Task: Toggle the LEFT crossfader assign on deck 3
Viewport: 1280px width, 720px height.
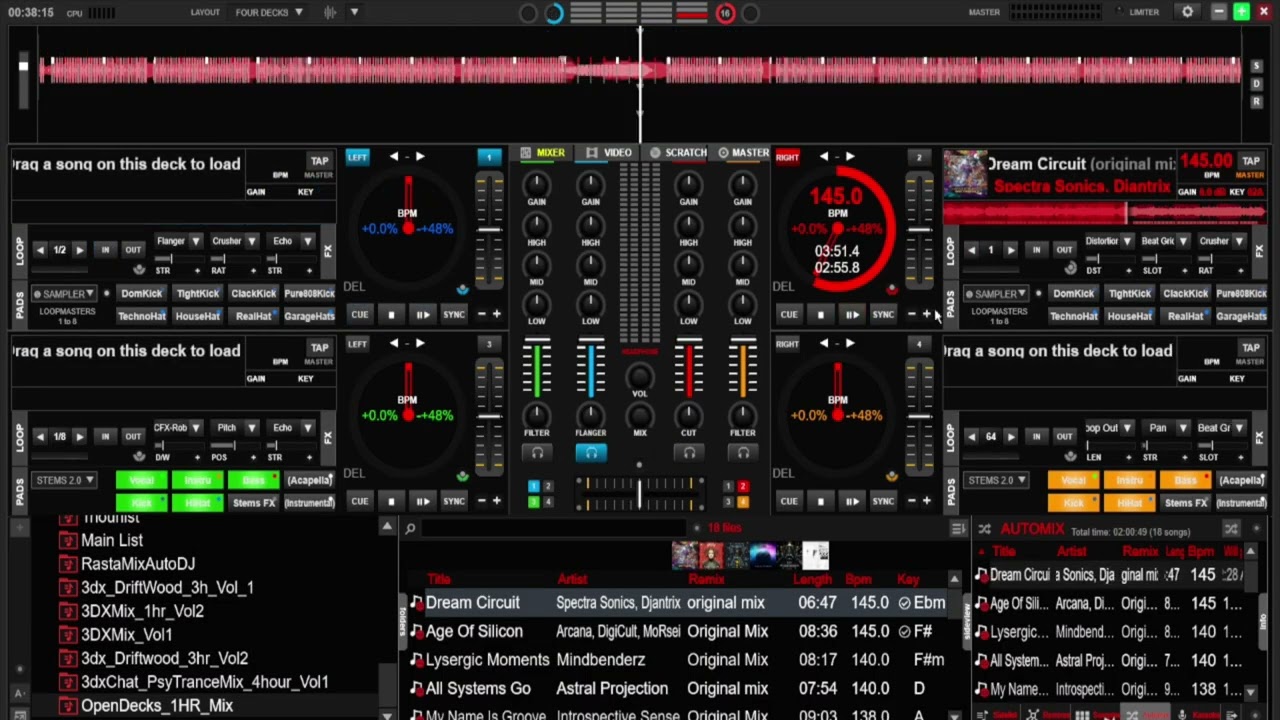Action: [x=357, y=344]
